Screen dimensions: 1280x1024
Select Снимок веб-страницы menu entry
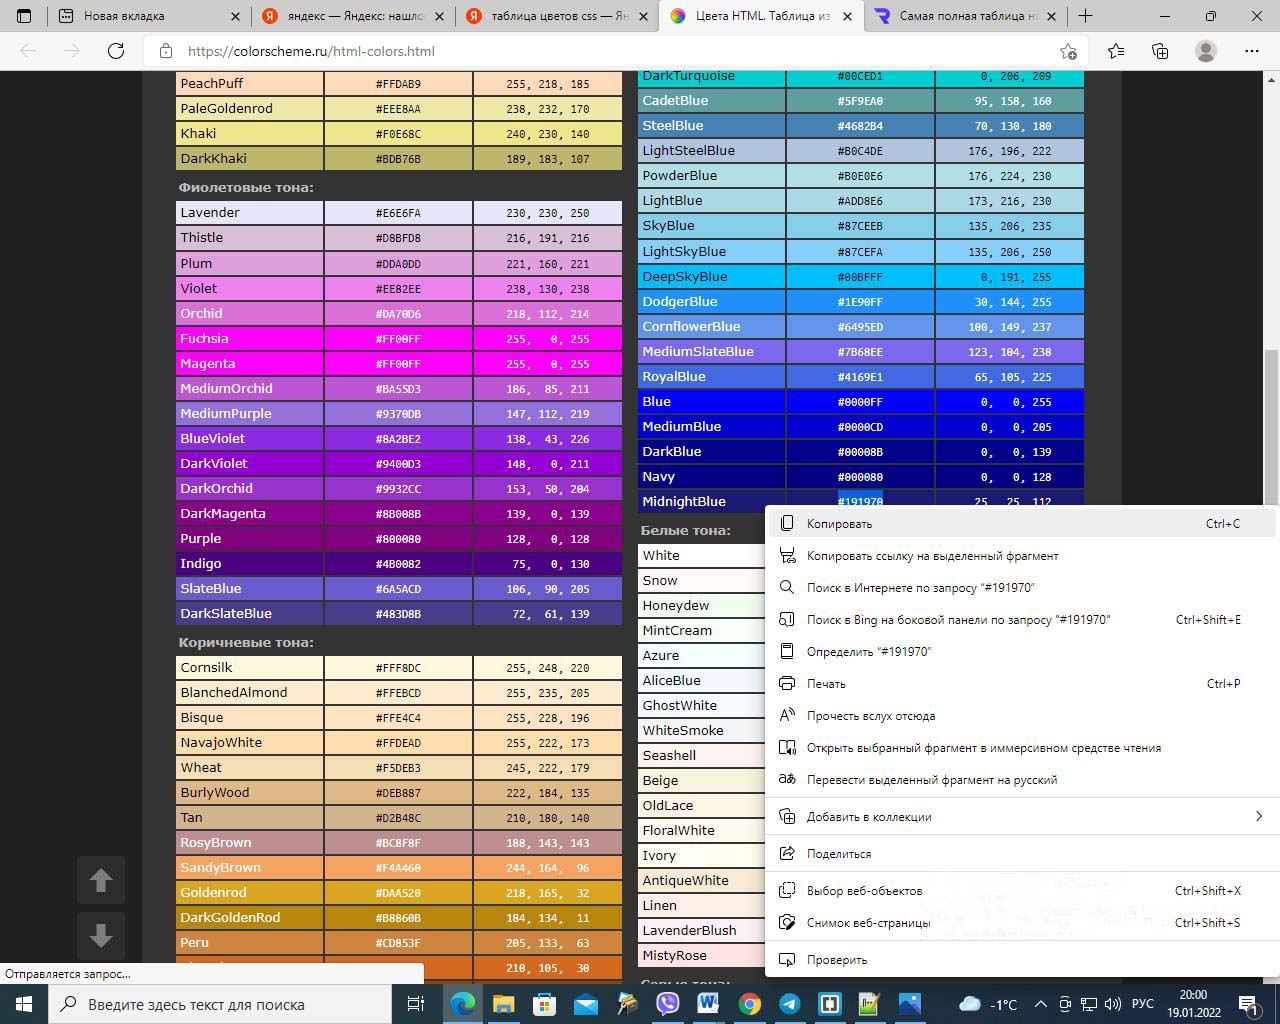[x=868, y=922]
